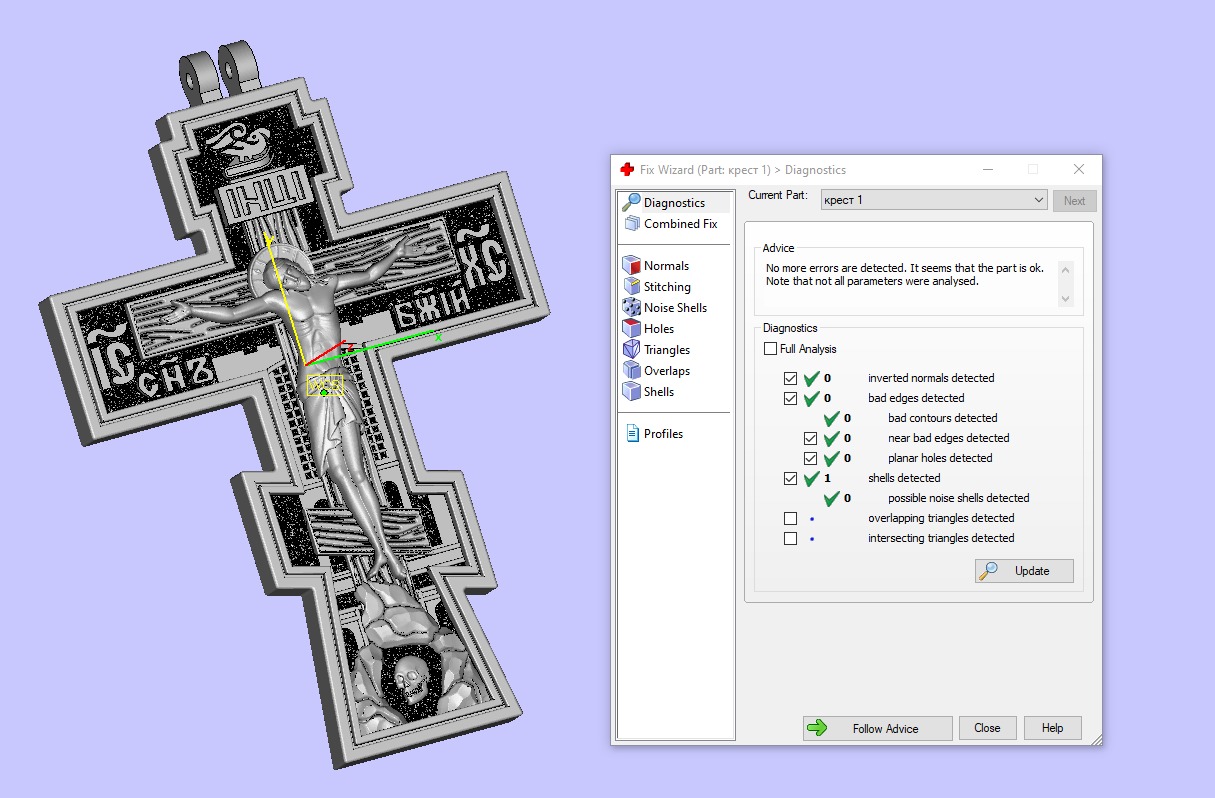Image resolution: width=1215 pixels, height=798 pixels.
Task: Open the Profiles page label
Action: 663,434
